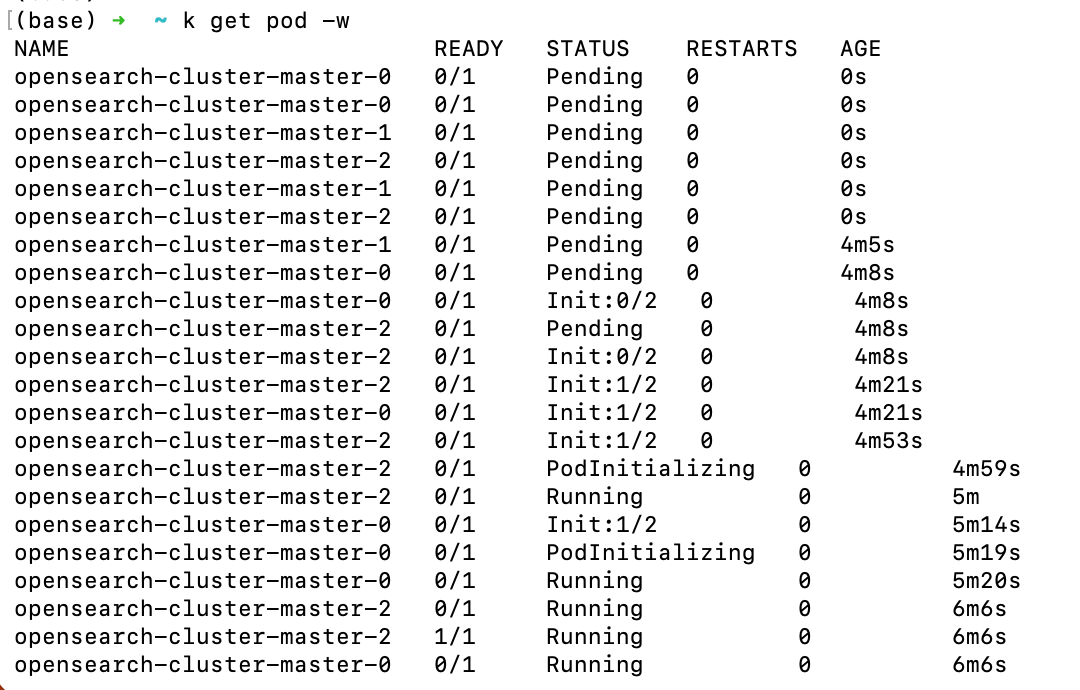The width and height of the screenshot is (1080, 690).
Task: Click PodInitializing status in master-2 row
Action: [650, 469]
